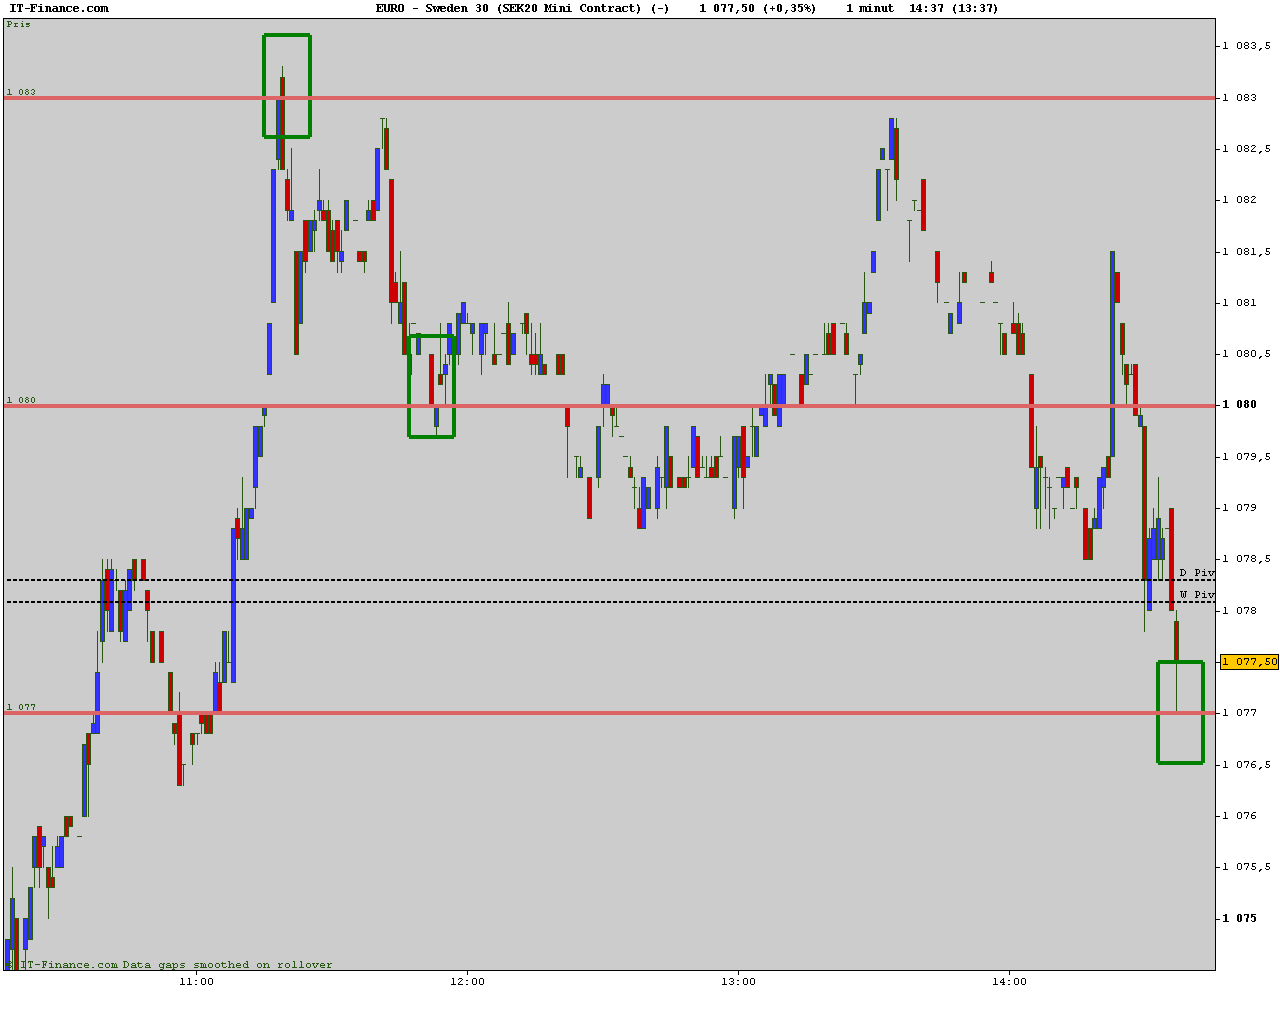Click the '1 078' price axis label
The height and width of the screenshot is (1024, 1280).
coord(1240,611)
